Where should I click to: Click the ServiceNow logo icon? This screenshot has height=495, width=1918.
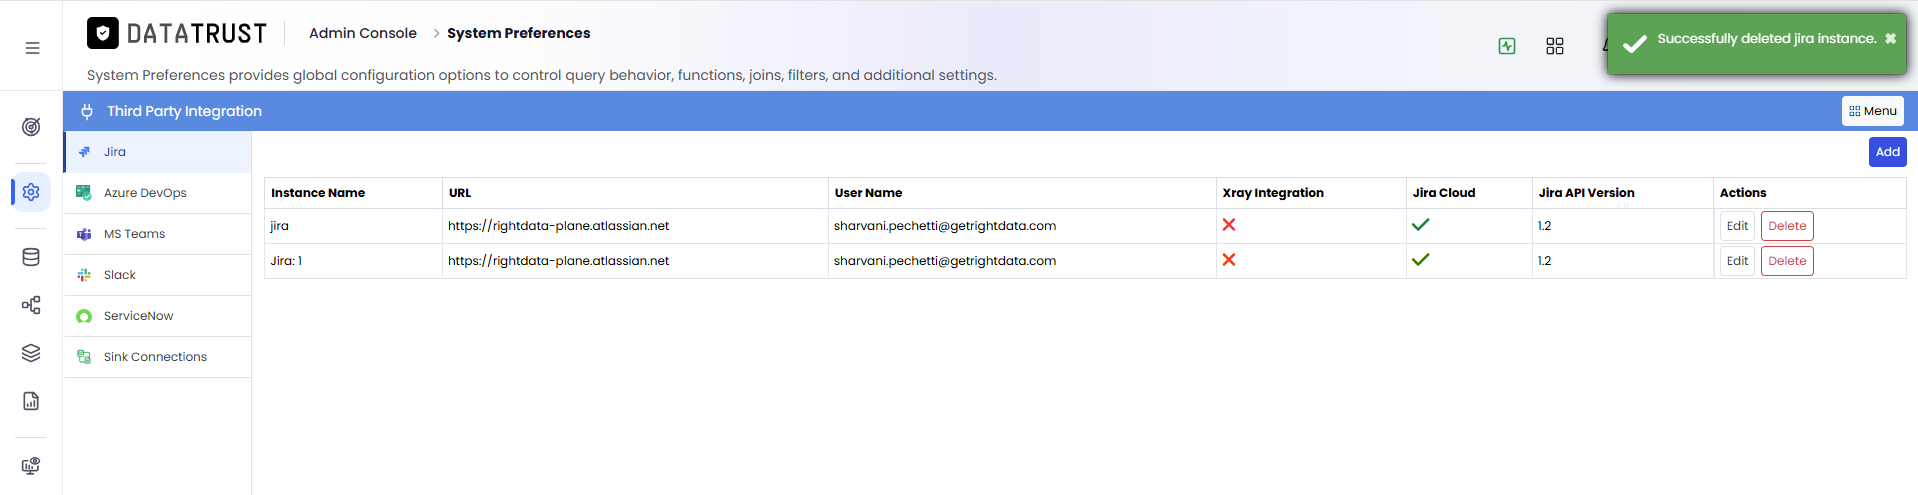click(84, 316)
